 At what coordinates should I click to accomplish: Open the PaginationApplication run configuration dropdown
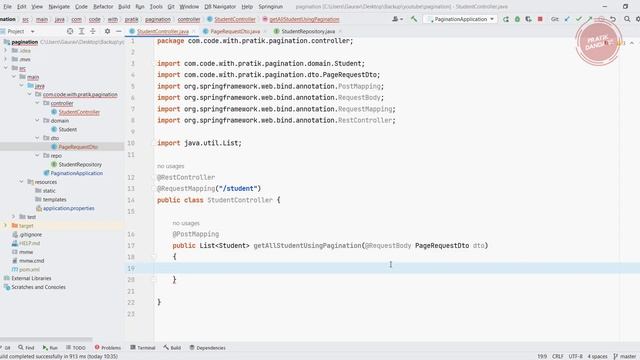(460, 19)
